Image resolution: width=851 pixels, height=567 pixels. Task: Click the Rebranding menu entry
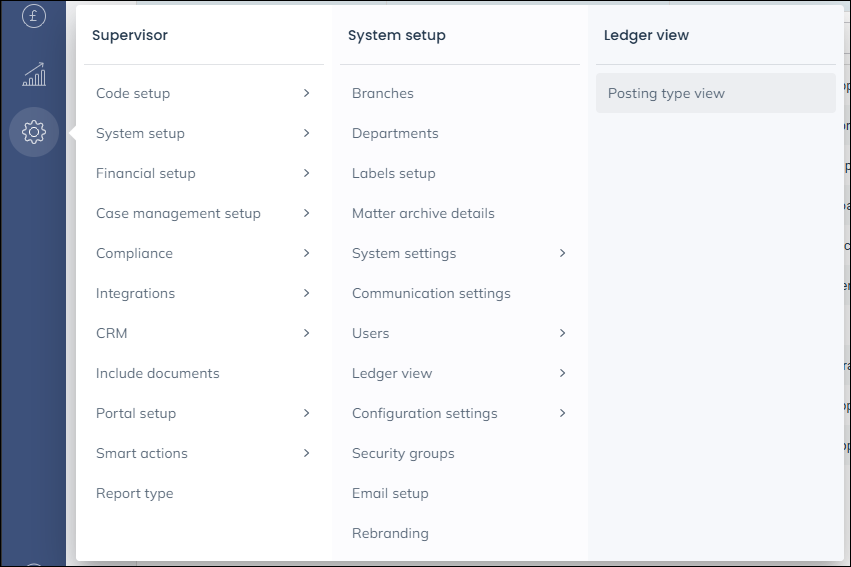click(x=390, y=533)
